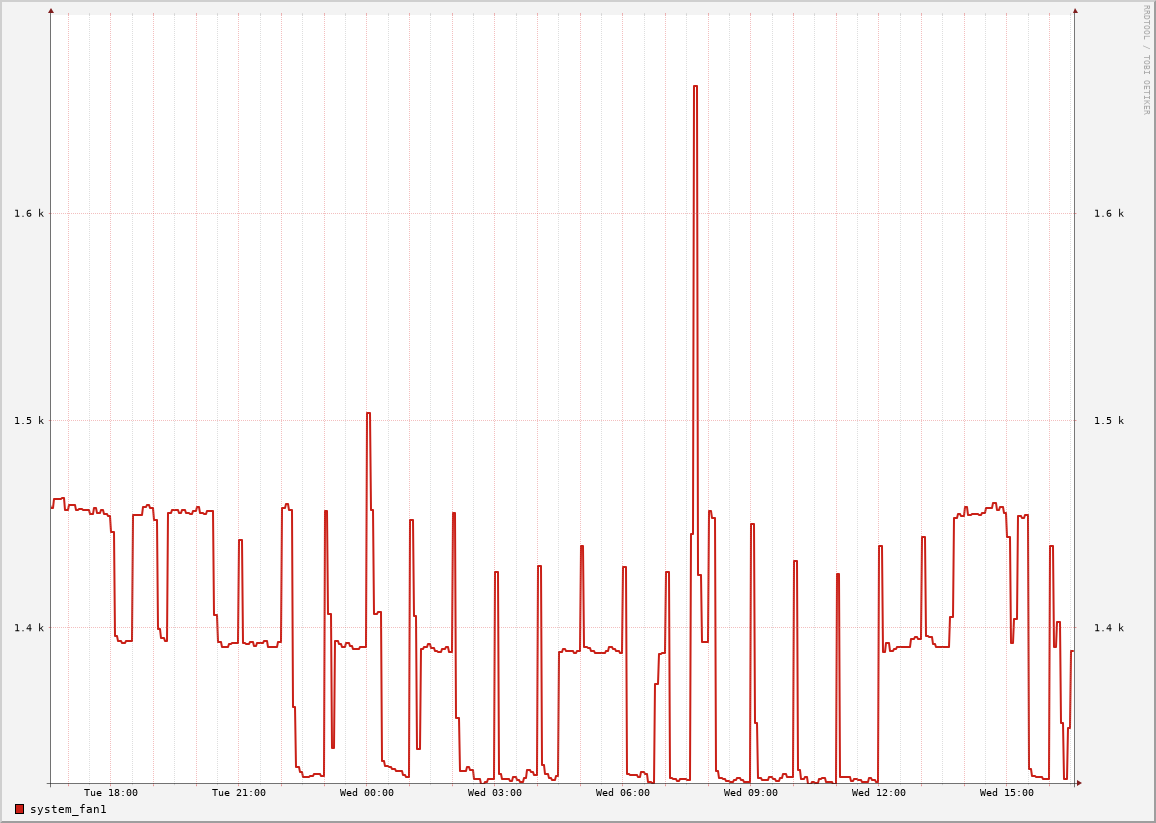Click the Wed 12:00 time axis label

[x=879, y=793]
